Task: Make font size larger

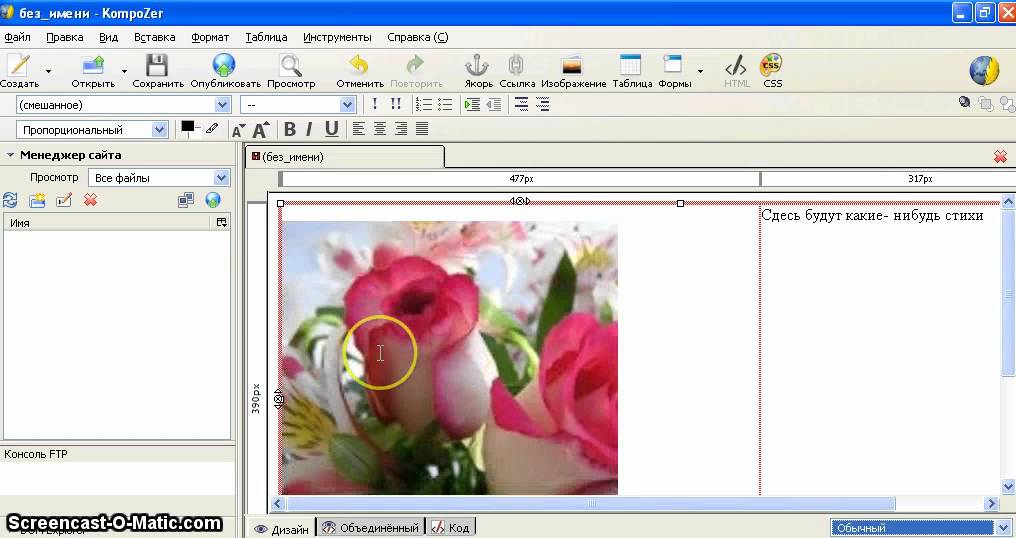Action: (x=260, y=130)
